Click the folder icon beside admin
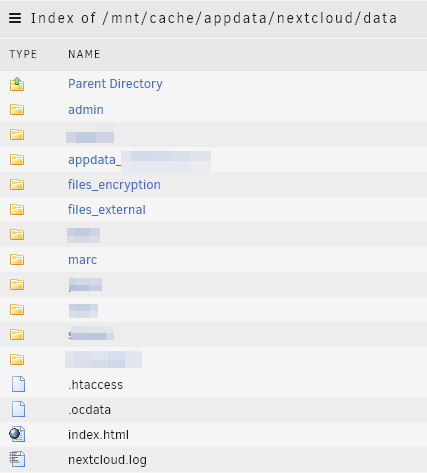 click(17, 109)
